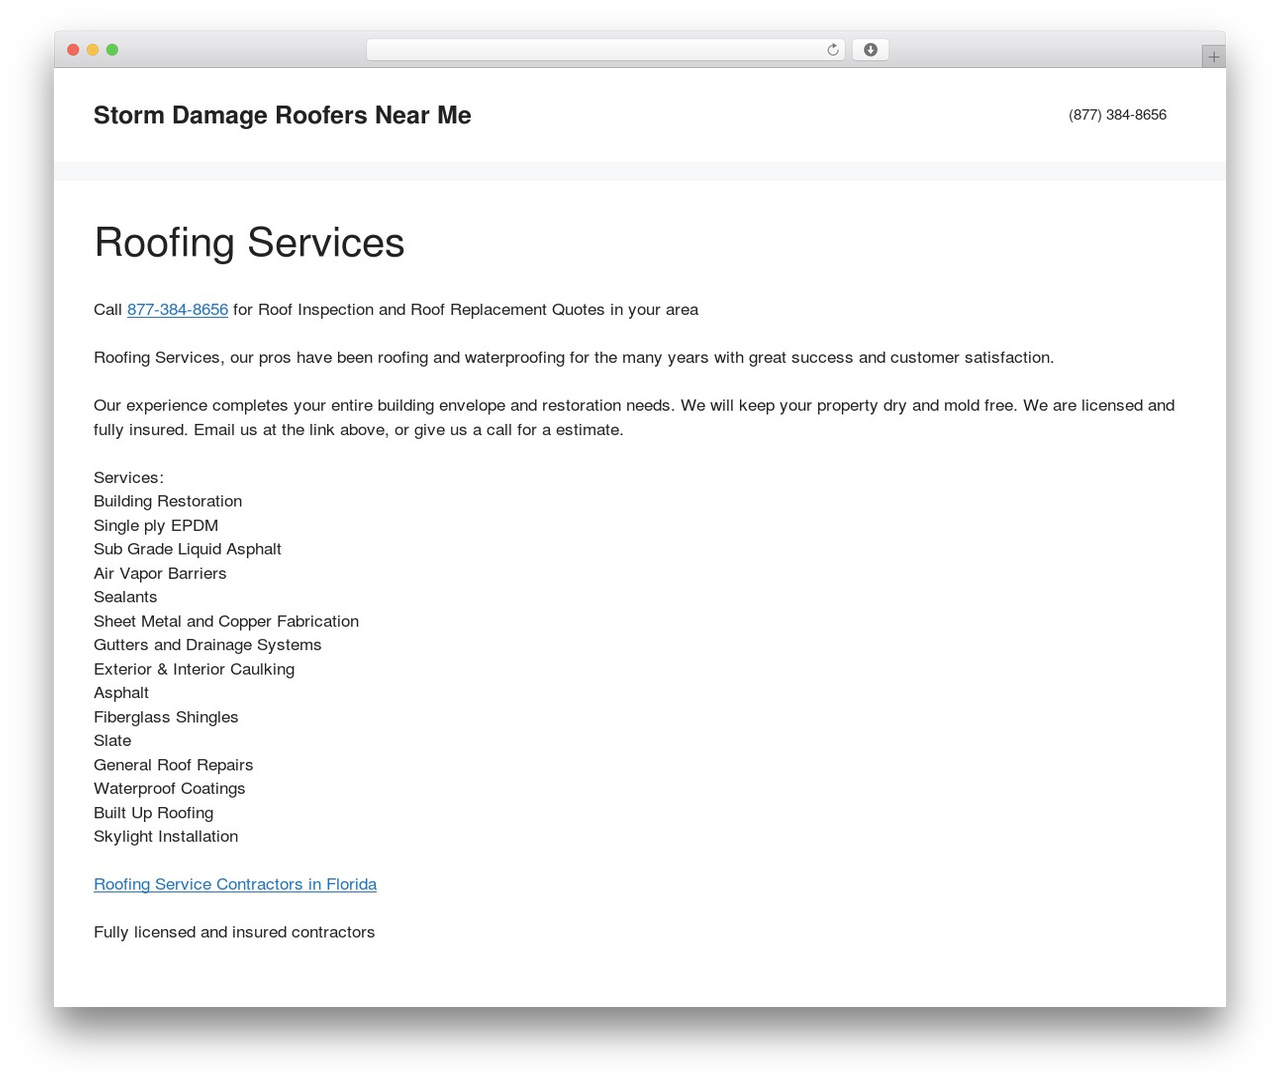The width and height of the screenshot is (1280, 1084).
Task: Maximize the window with the green button
Action: [112, 50]
